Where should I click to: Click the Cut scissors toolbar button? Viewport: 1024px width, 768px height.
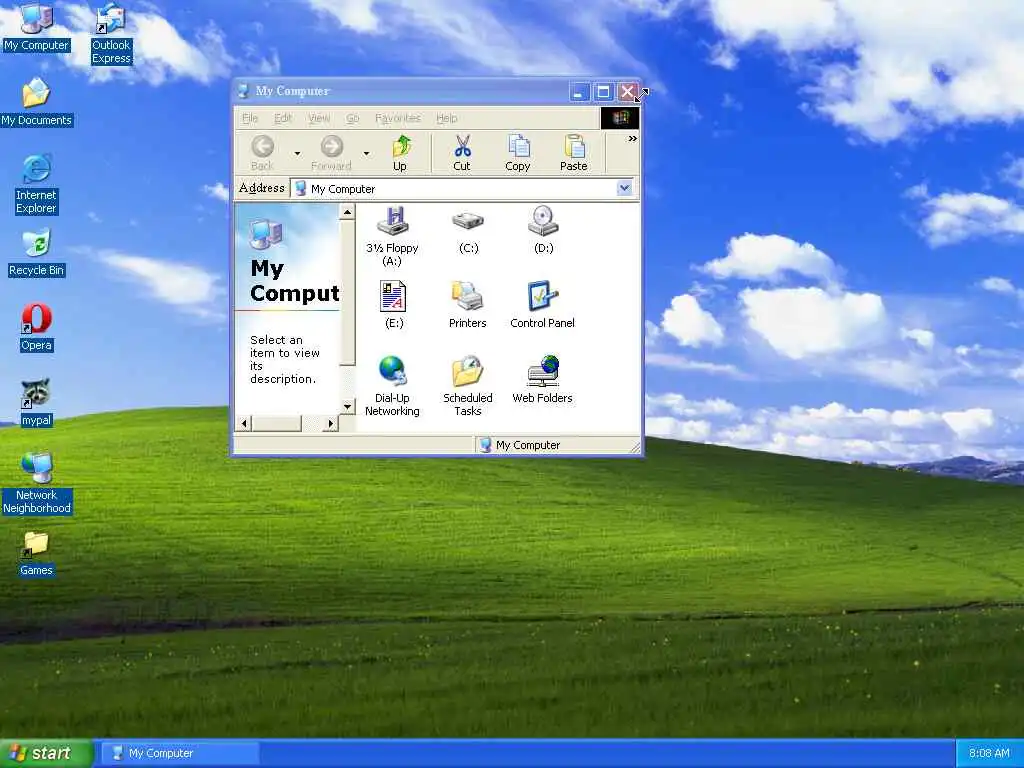pos(462,153)
